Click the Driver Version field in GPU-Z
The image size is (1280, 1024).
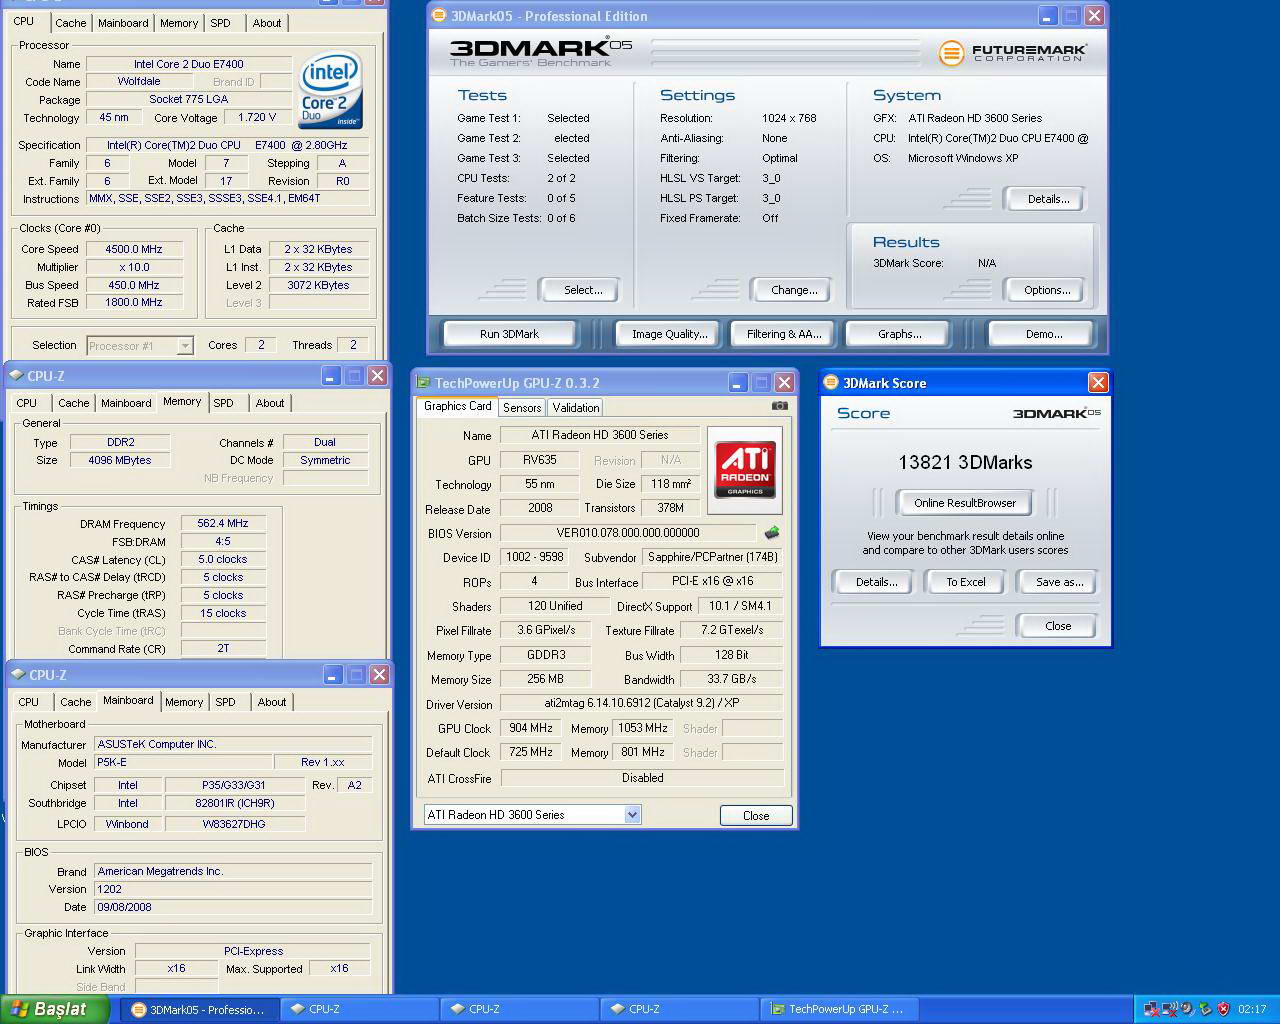point(641,703)
